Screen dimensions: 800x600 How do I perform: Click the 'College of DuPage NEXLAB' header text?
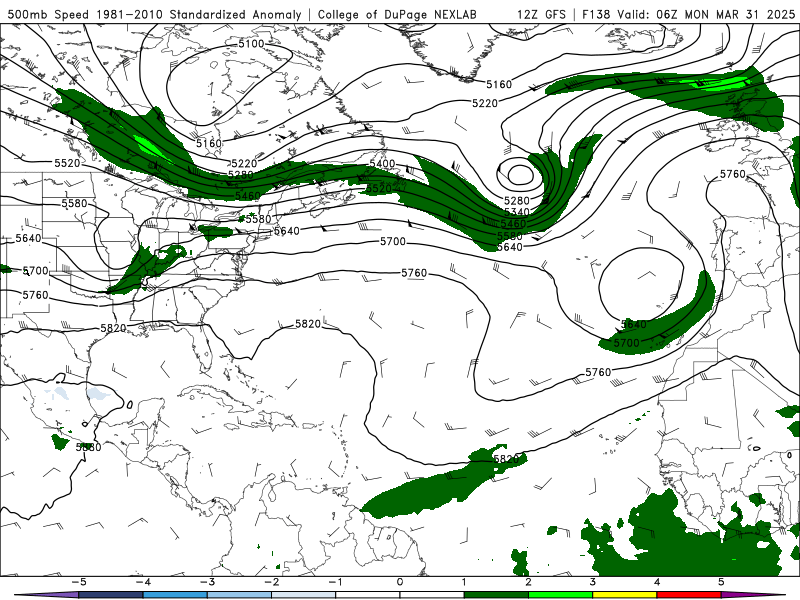click(397, 14)
